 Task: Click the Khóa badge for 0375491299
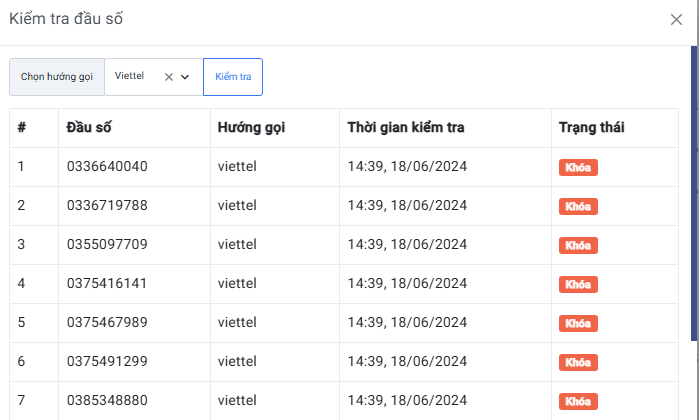coord(578,363)
